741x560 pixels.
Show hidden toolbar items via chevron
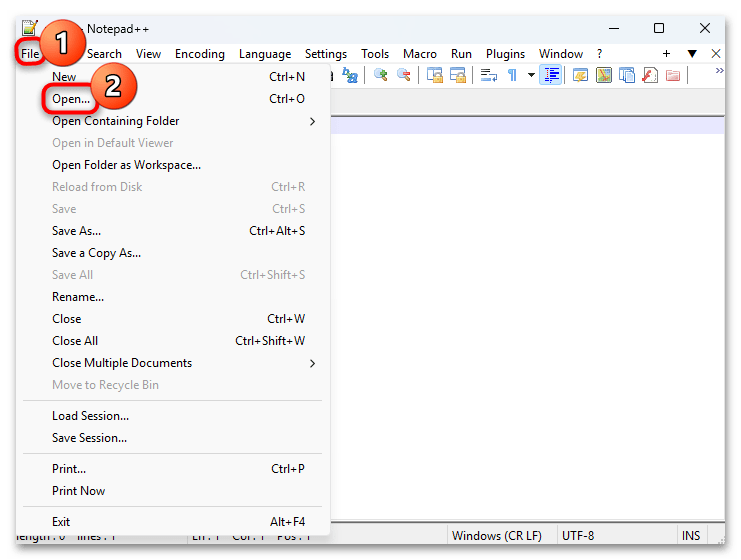click(x=719, y=70)
